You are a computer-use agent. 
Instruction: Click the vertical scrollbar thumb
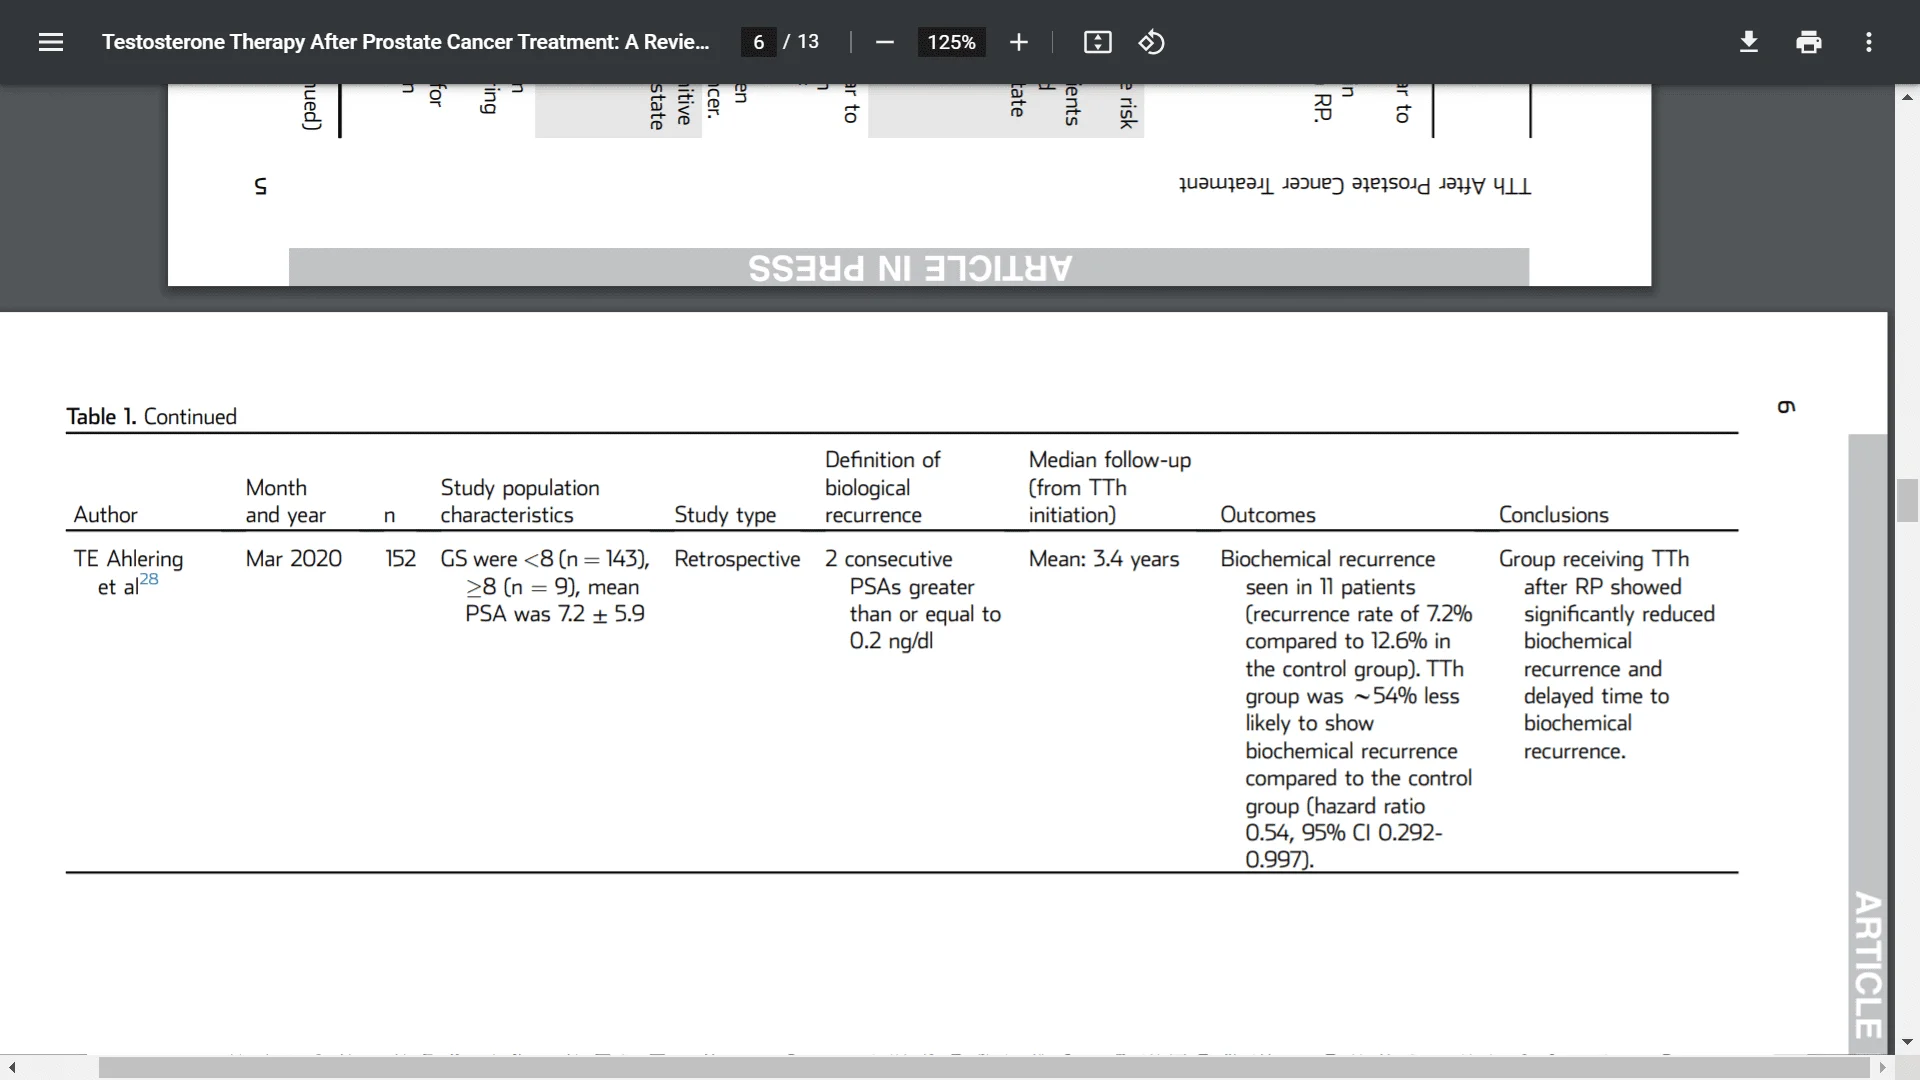[1906, 500]
